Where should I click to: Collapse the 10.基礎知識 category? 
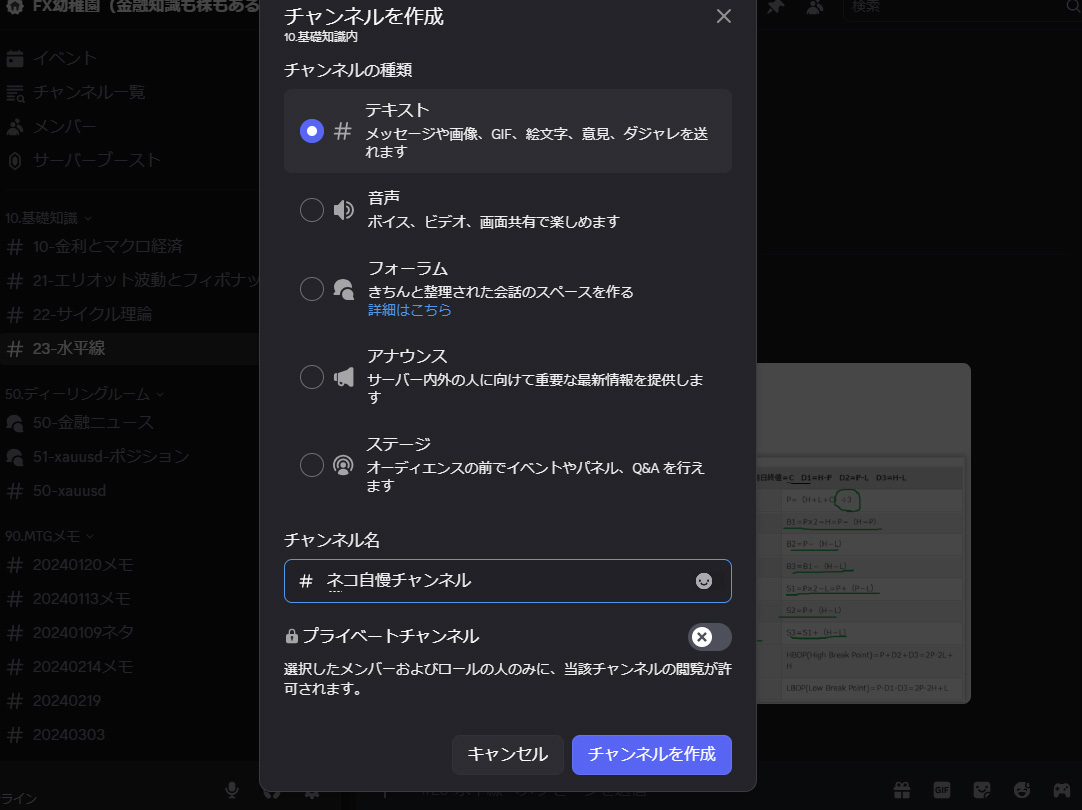[48, 217]
